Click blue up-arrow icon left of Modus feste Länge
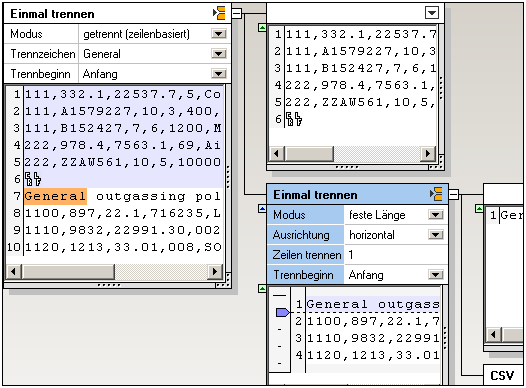 point(262,209)
